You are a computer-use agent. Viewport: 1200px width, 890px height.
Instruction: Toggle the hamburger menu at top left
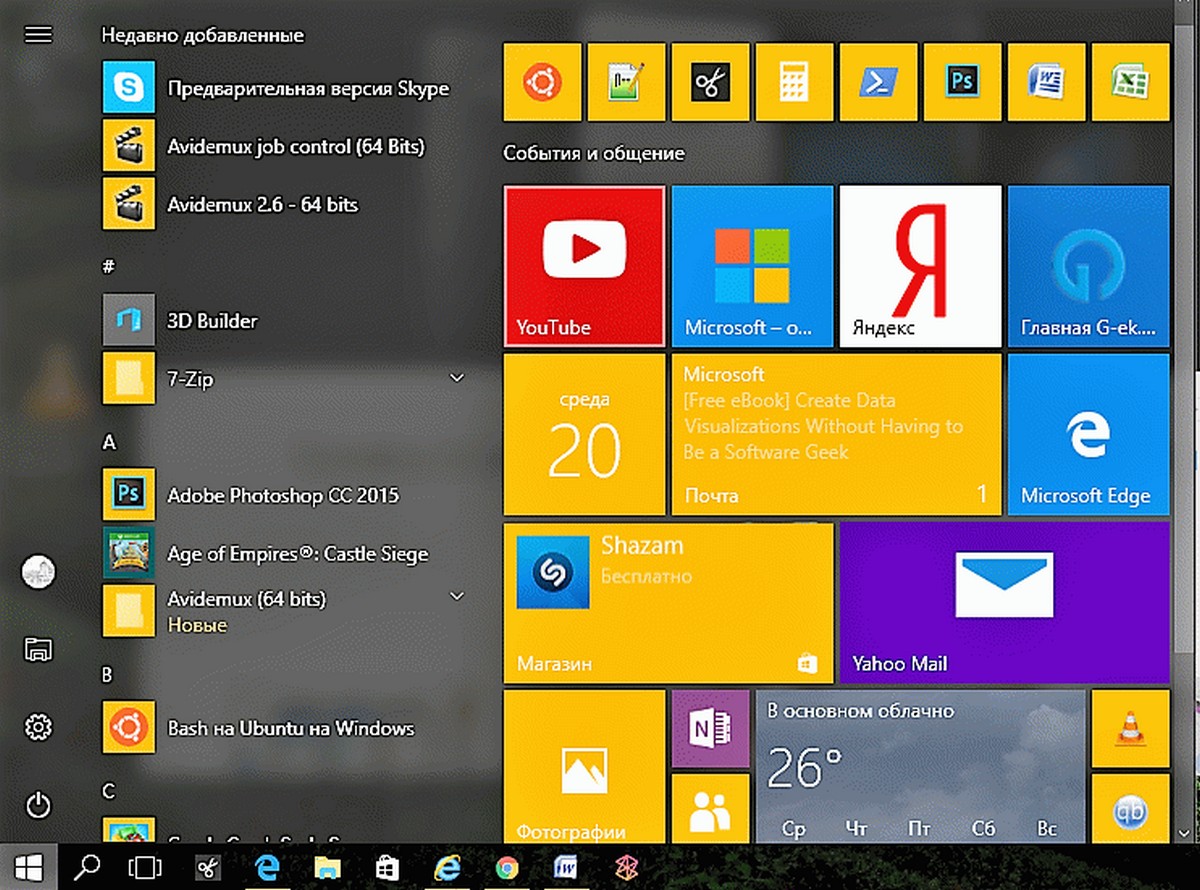[x=38, y=35]
